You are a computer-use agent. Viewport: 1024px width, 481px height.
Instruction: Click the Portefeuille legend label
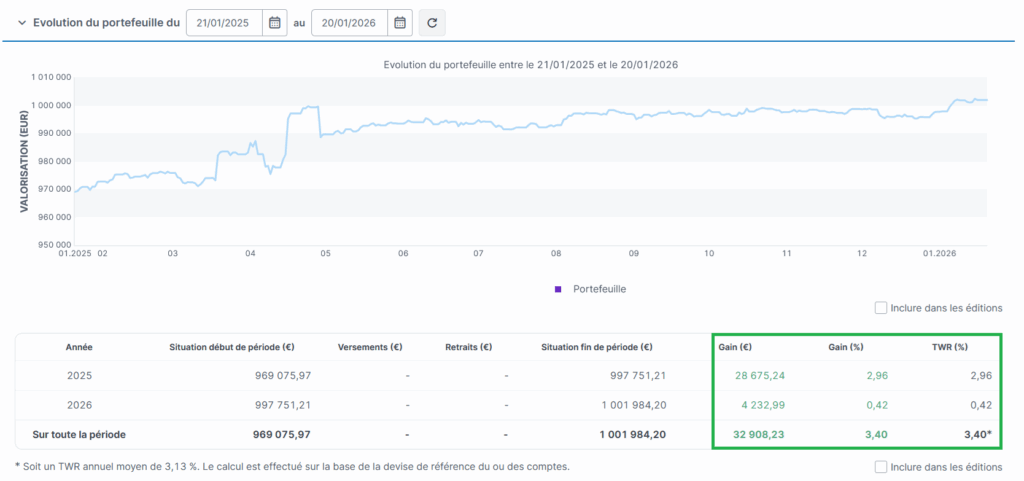click(600, 289)
